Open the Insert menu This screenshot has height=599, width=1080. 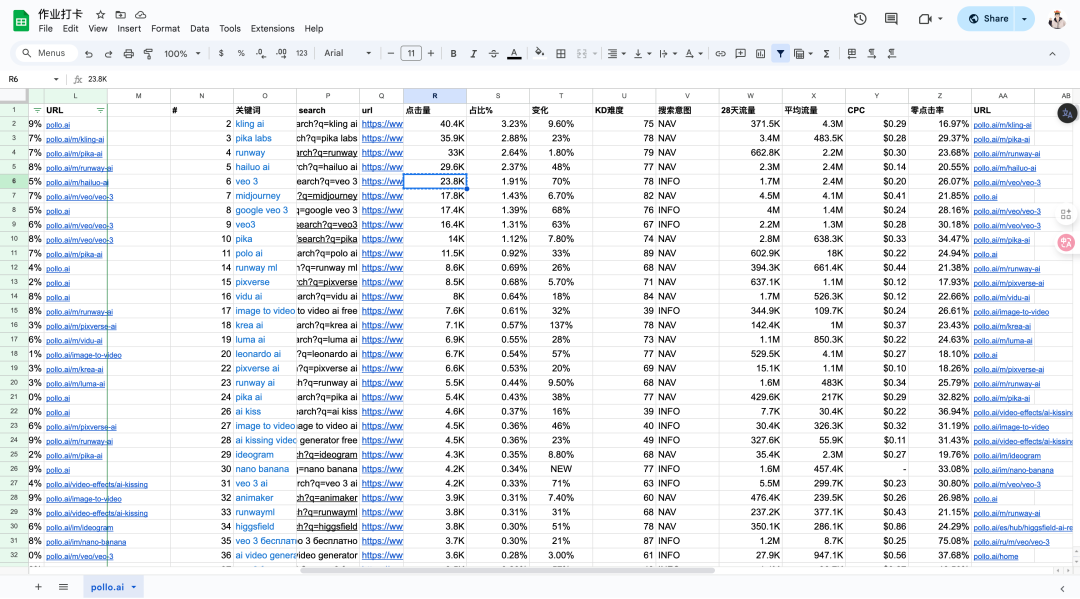coord(129,29)
